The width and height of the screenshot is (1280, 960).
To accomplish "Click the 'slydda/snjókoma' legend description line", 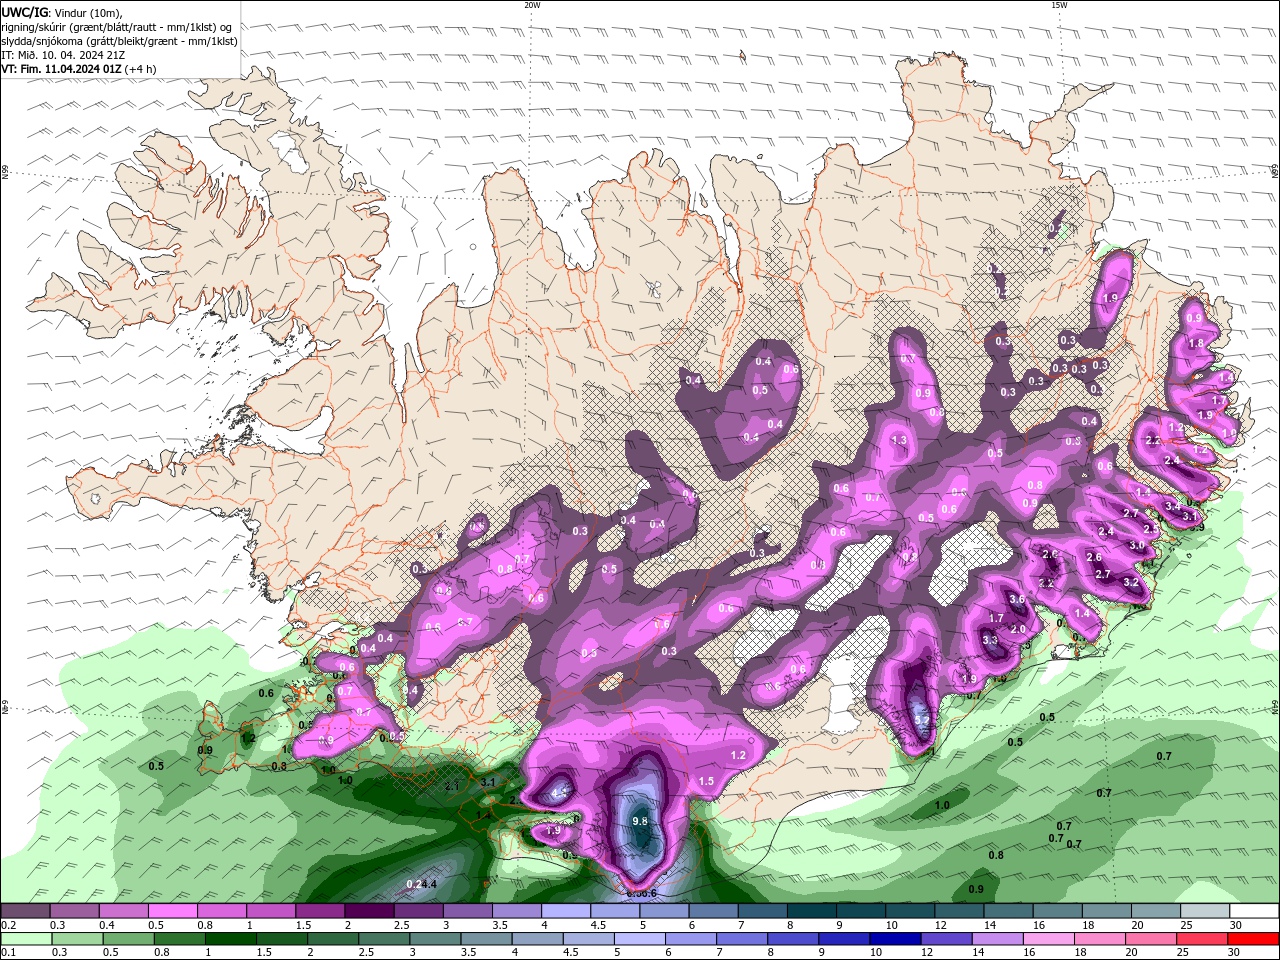I will pos(119,41).
